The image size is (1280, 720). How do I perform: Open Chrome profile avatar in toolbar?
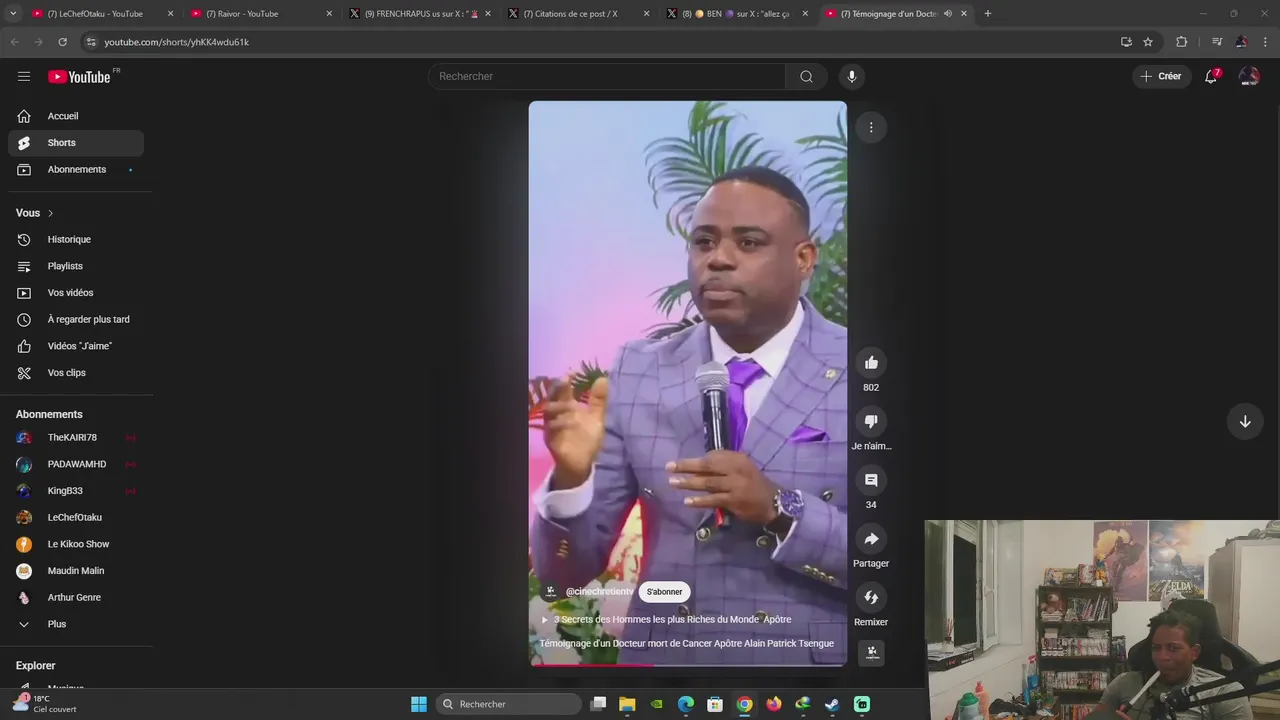click(1241, 42)
